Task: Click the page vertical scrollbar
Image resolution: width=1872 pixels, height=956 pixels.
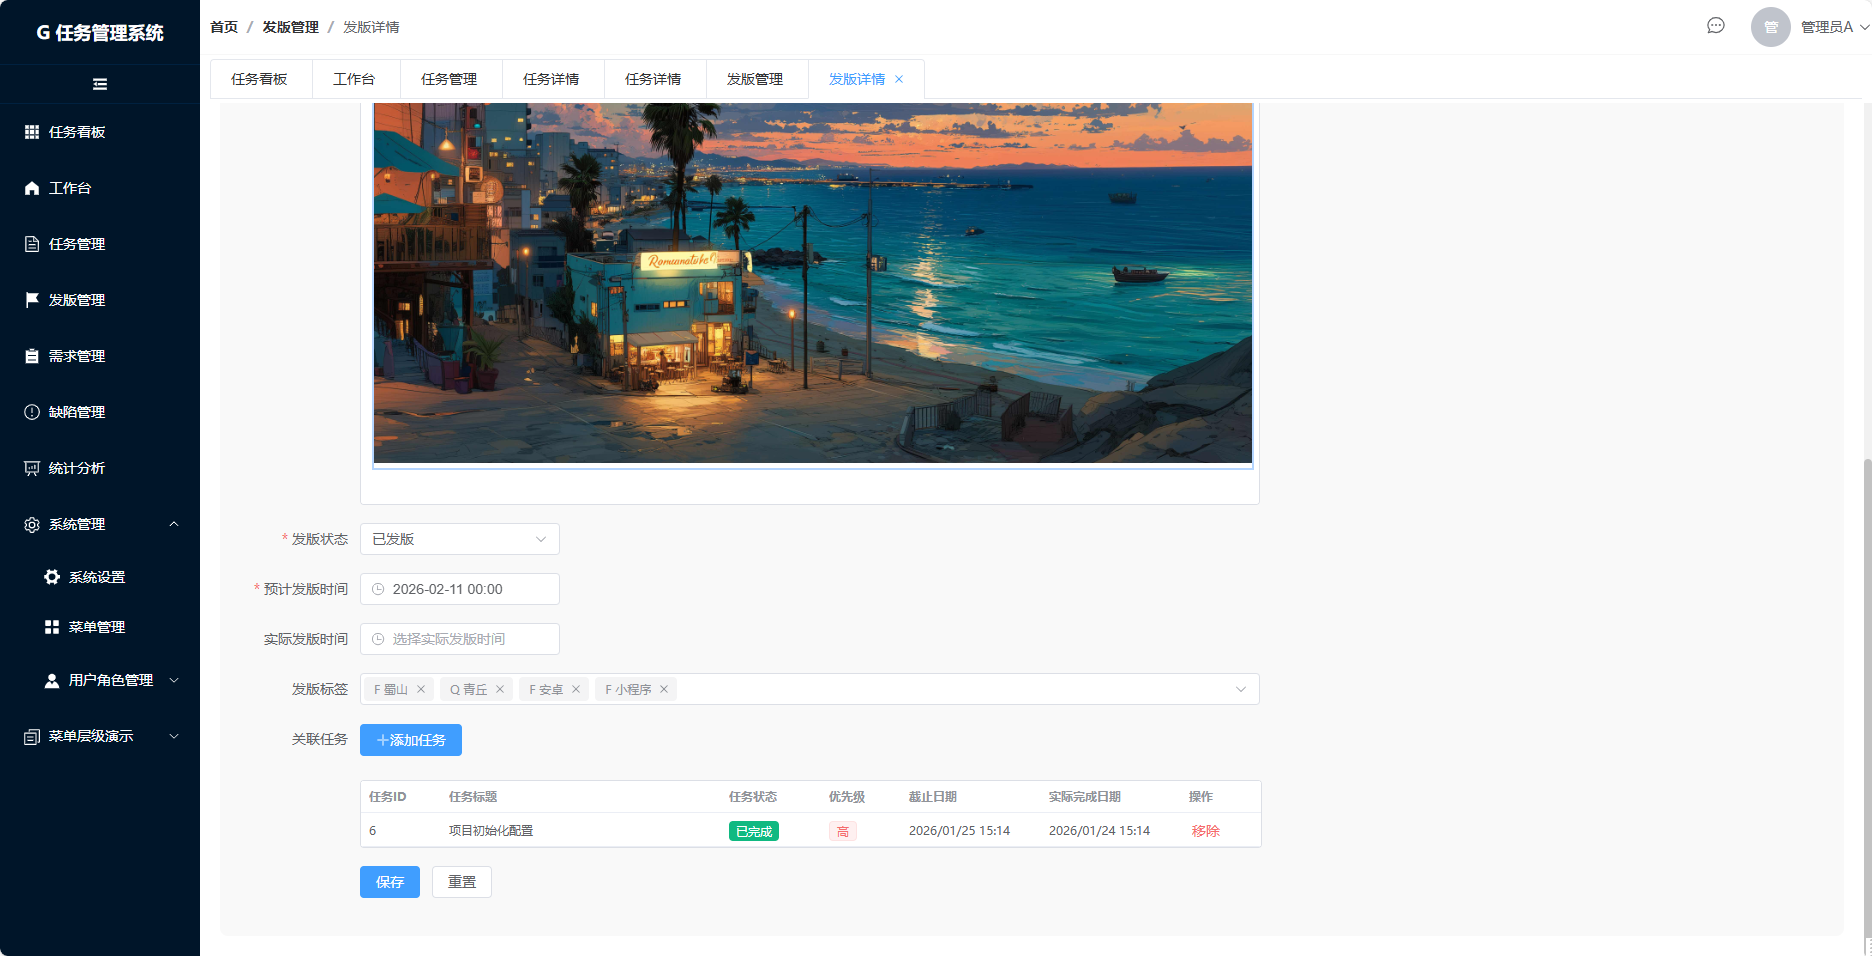Action: 1867,697
